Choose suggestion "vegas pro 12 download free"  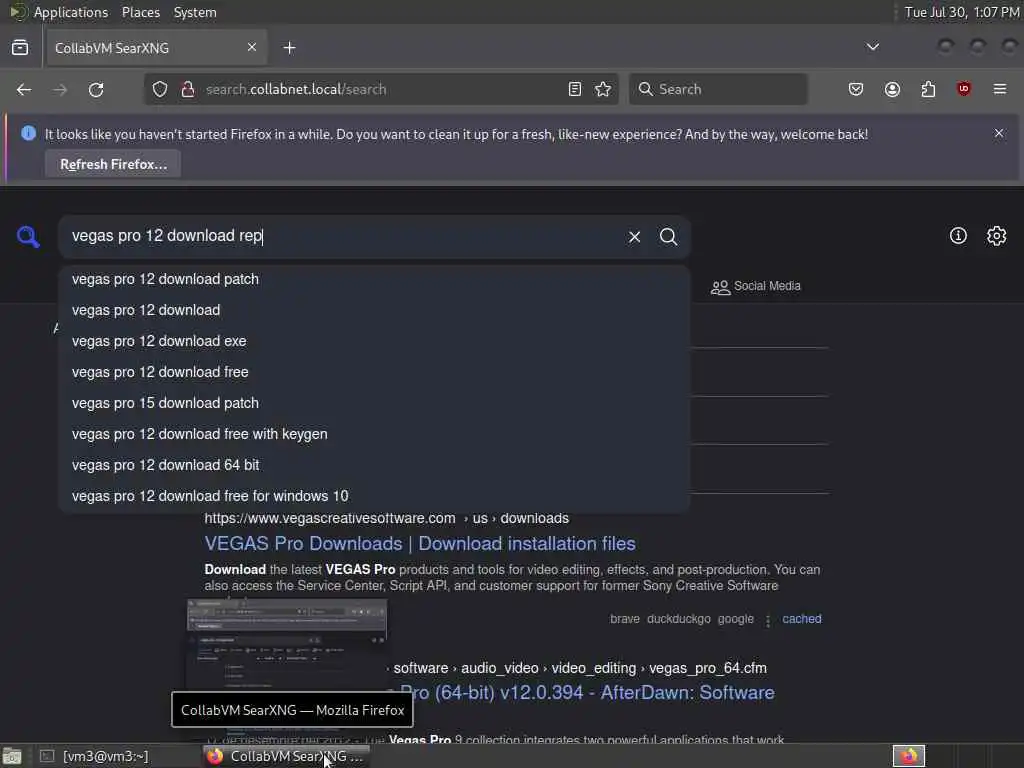click(x=374, y=372)
